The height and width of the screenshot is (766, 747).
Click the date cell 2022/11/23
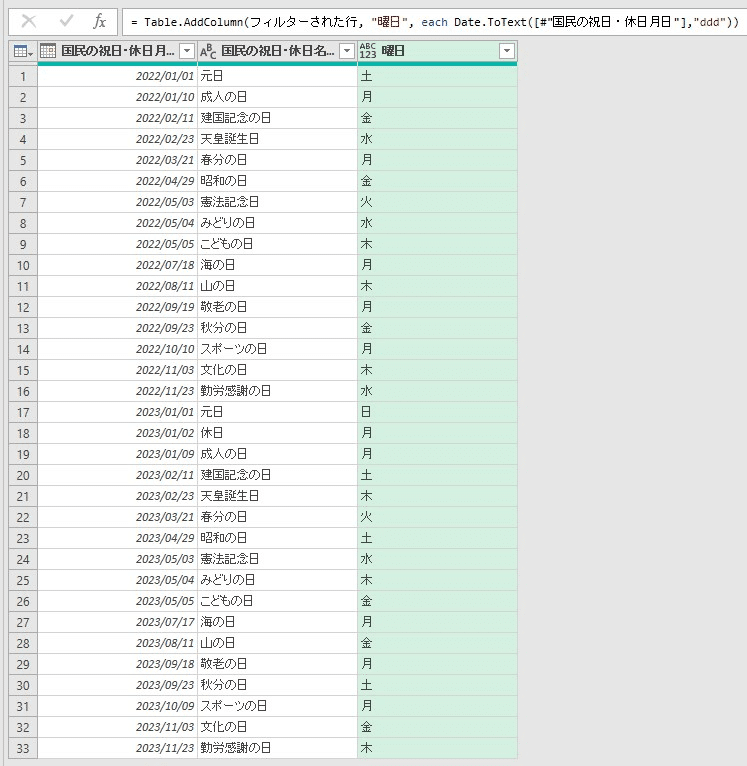(118, 391)
